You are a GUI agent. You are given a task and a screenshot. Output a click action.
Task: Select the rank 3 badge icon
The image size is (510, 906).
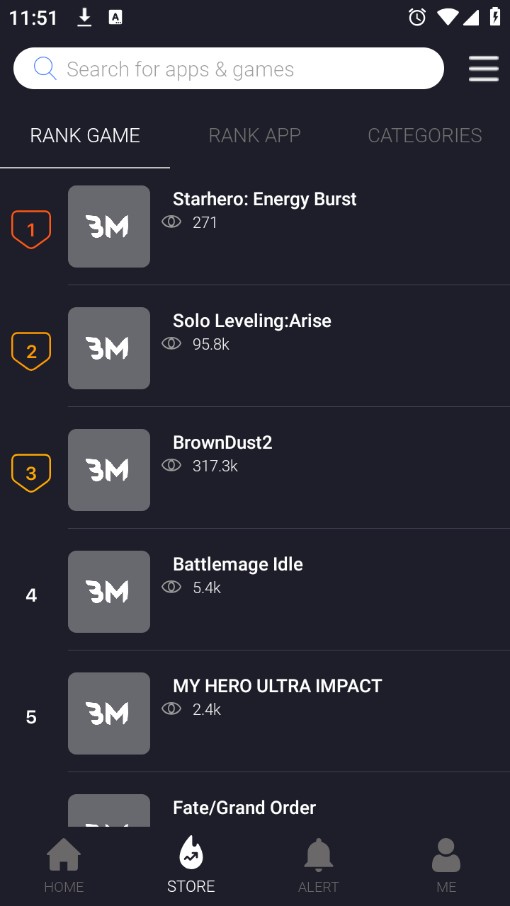click(x=31, y=473)
